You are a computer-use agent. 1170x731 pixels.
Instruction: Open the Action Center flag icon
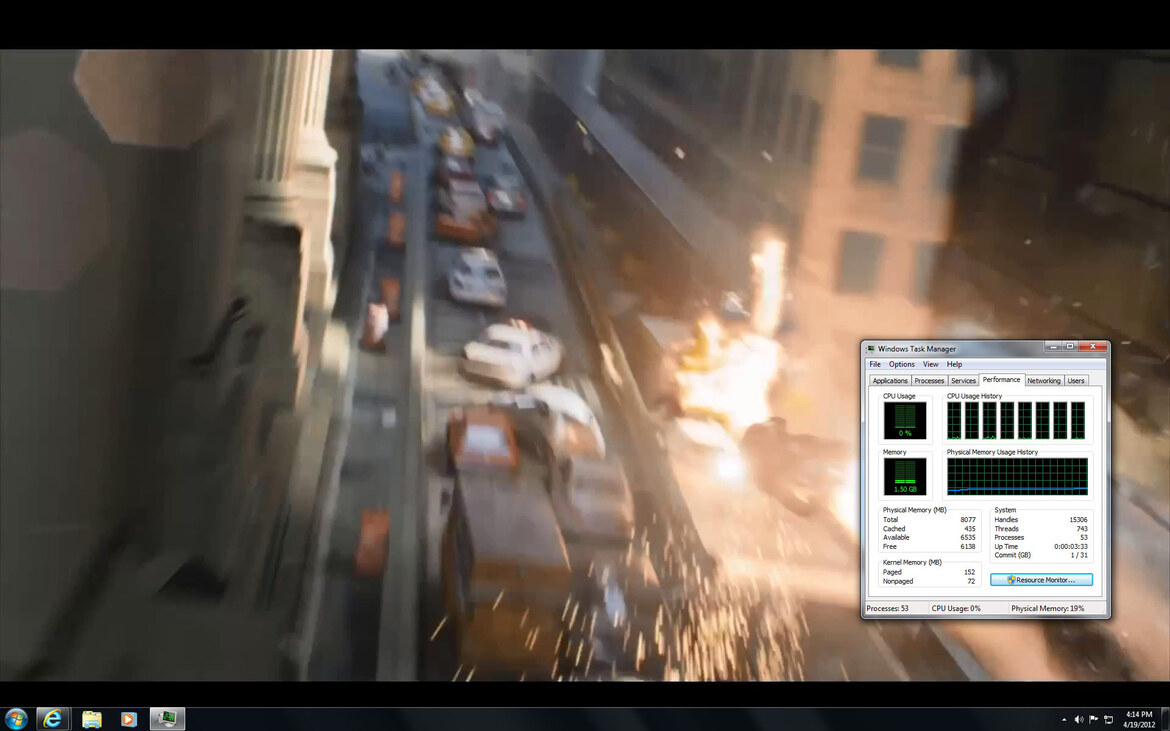pos(1094,720)
